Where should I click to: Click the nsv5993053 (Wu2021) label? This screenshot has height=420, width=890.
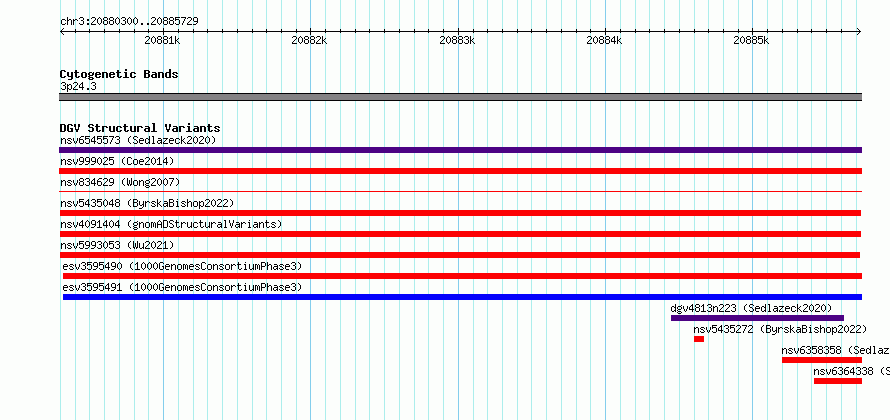117,245
